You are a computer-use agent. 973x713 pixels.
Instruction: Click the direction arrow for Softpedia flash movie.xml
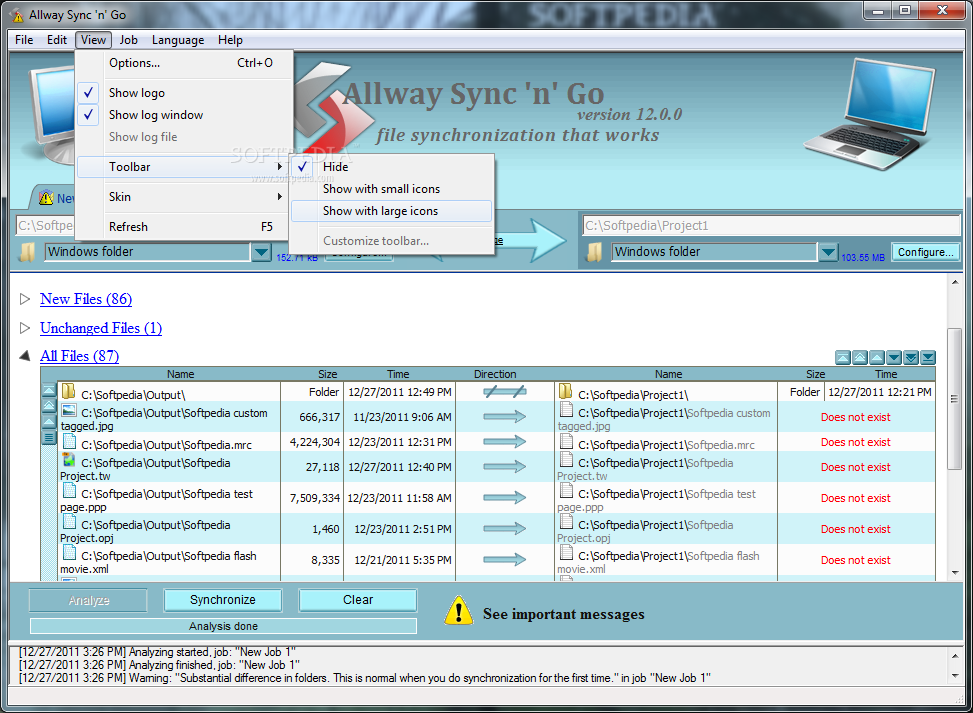[504, 560]
